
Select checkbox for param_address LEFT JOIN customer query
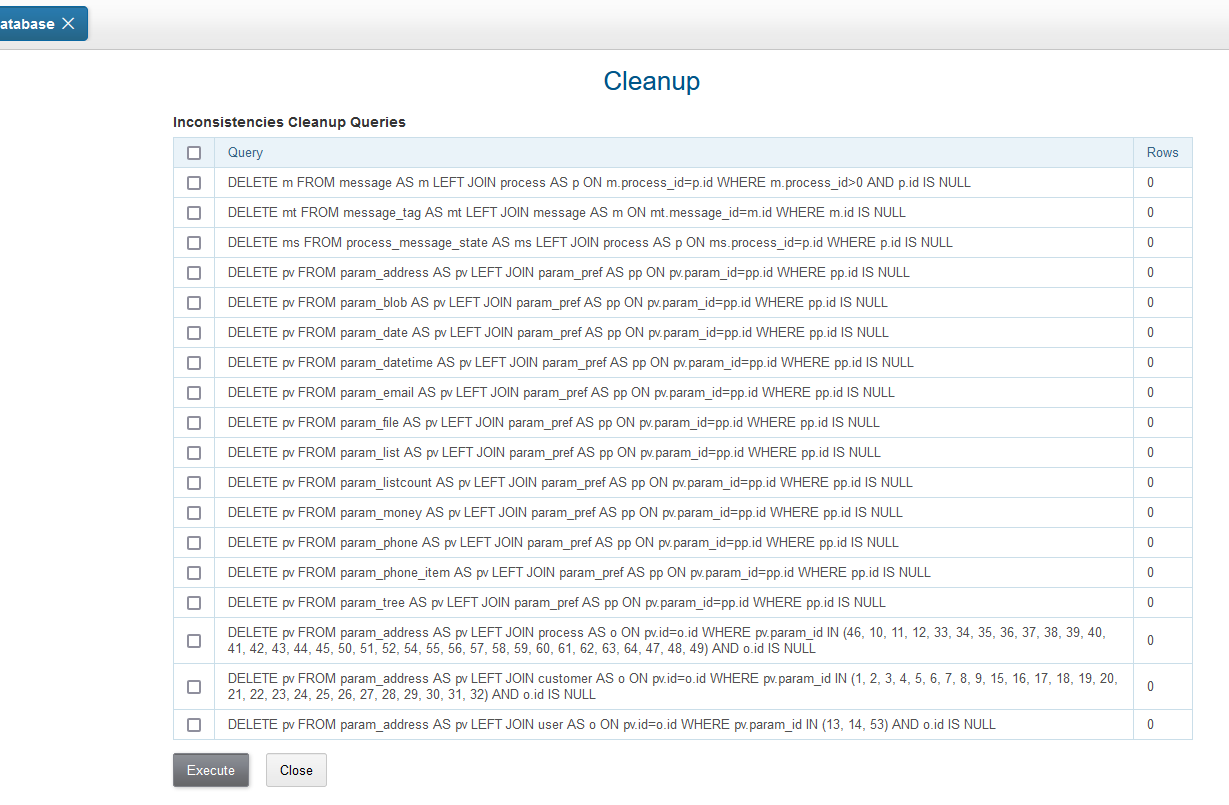(x=194, y=687)
